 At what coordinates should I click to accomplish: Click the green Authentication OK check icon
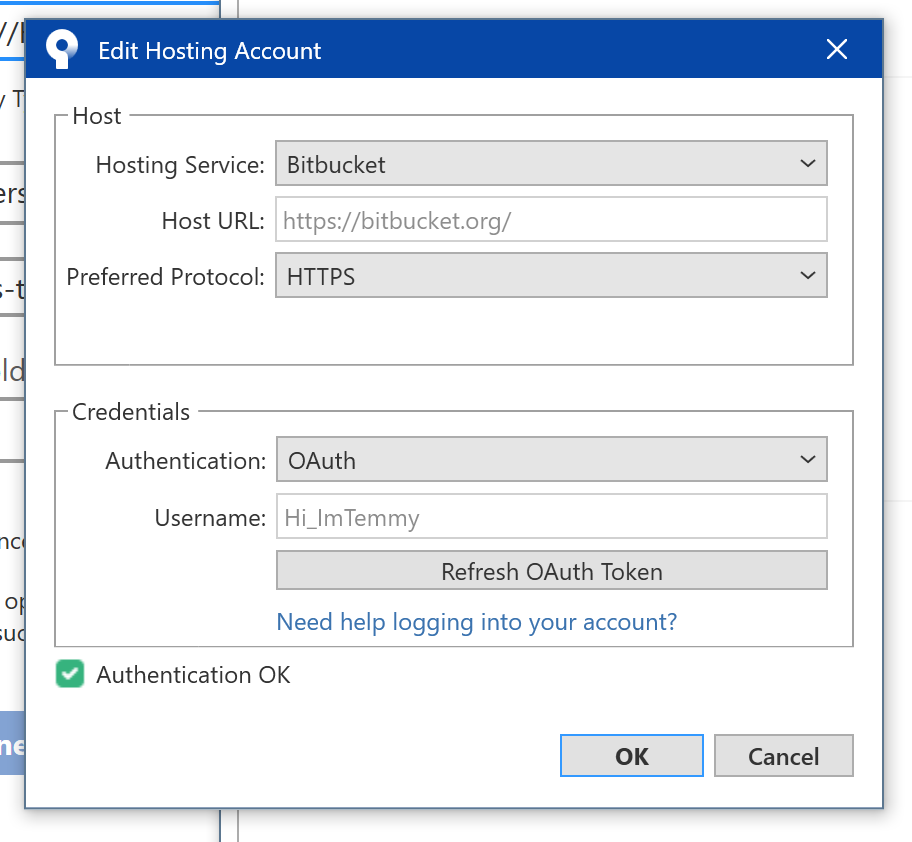pos(70,674)
